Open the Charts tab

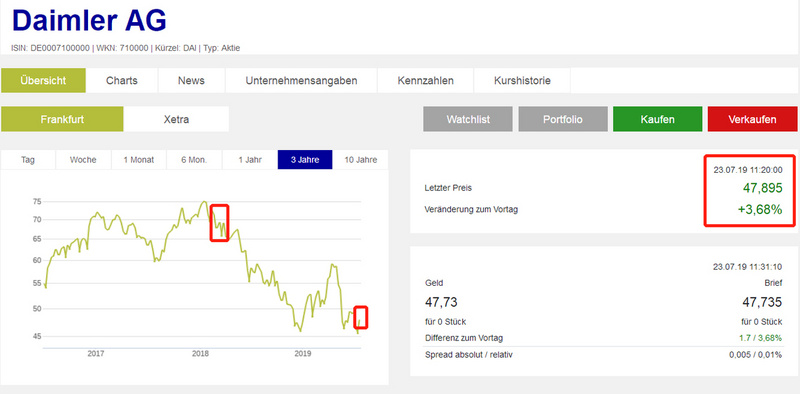(x=122, y=81)
